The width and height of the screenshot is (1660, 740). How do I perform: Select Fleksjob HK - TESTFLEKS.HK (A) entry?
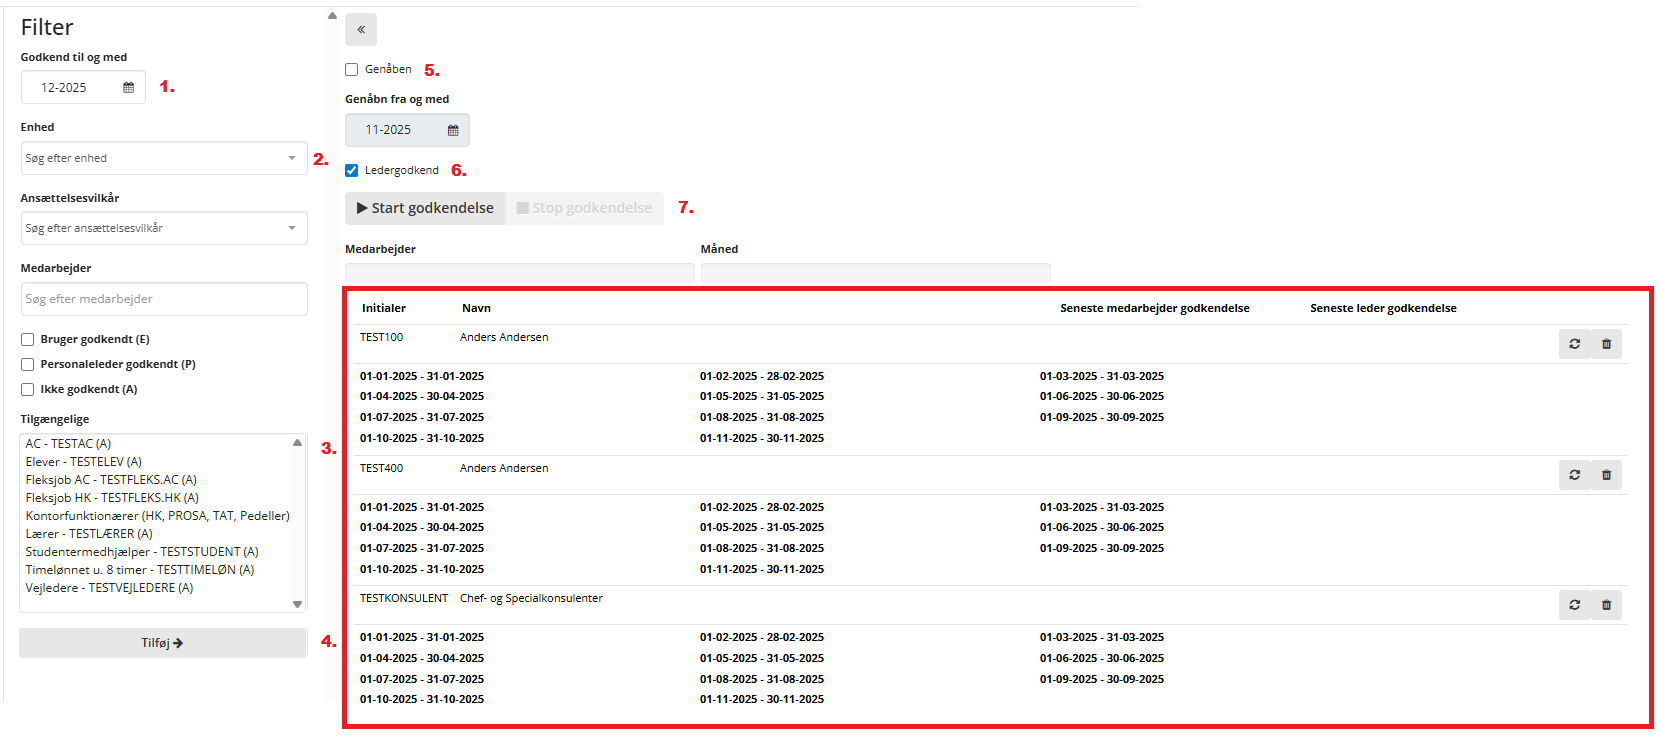click(x=112, y=498)
